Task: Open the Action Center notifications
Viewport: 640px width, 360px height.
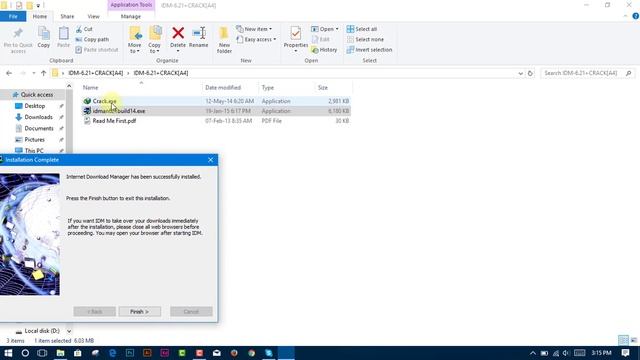Action: [625, 353]
